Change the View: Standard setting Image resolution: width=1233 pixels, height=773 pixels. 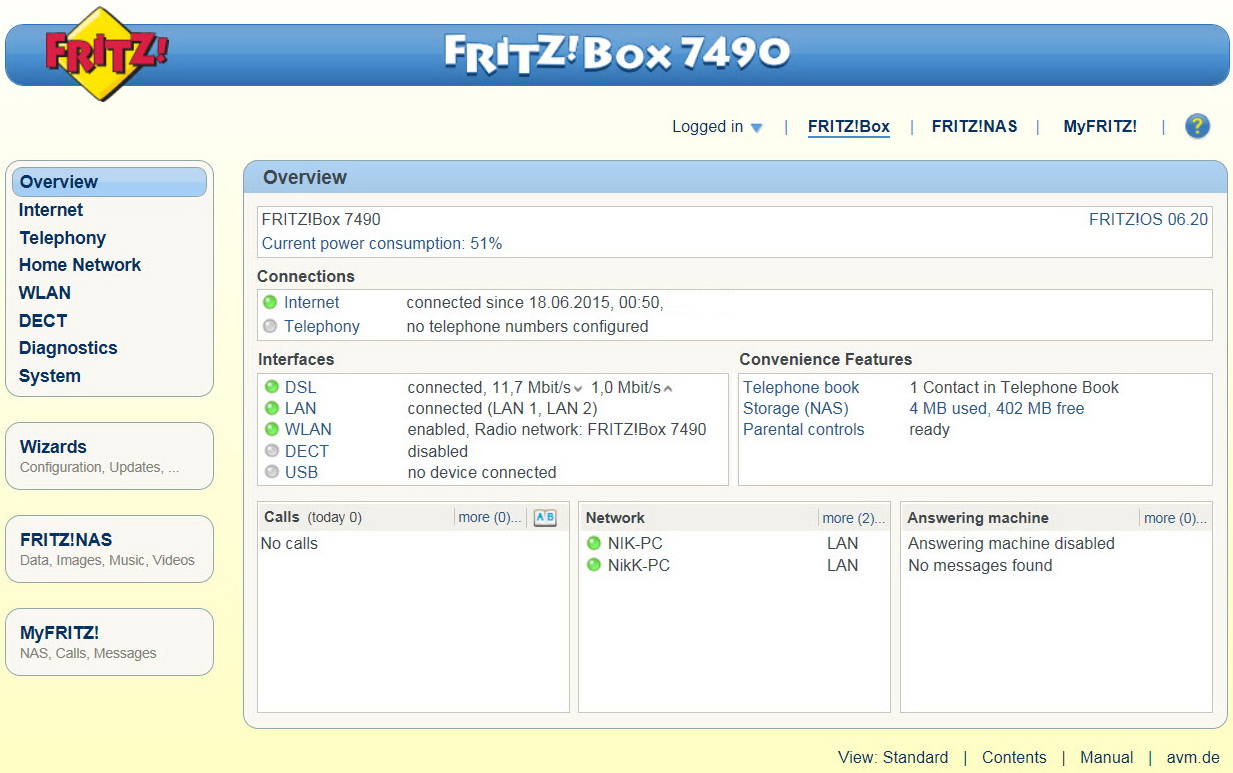[x=893, y=757]
